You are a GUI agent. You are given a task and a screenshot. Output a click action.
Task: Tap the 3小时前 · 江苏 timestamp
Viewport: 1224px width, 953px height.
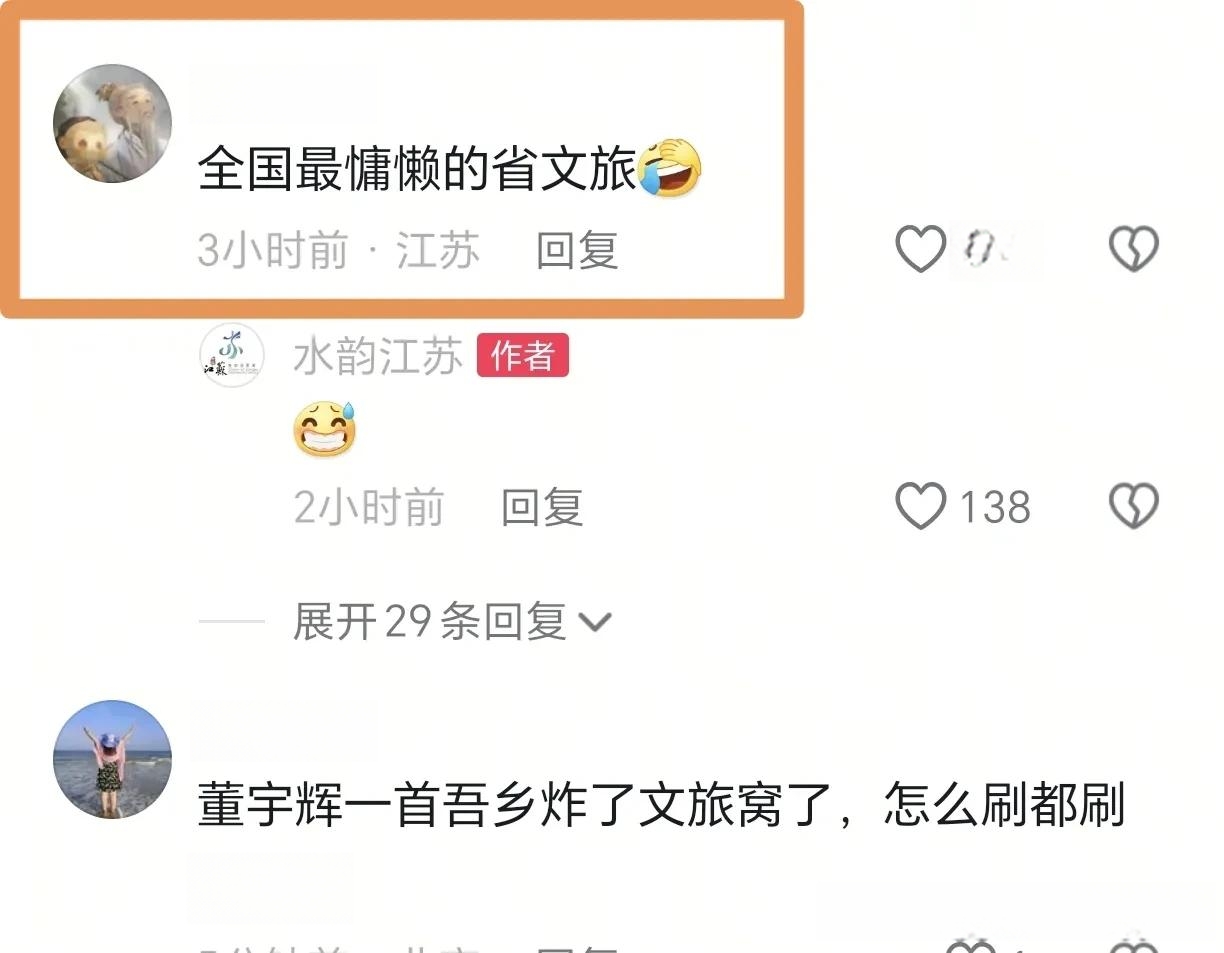[338, 250]
